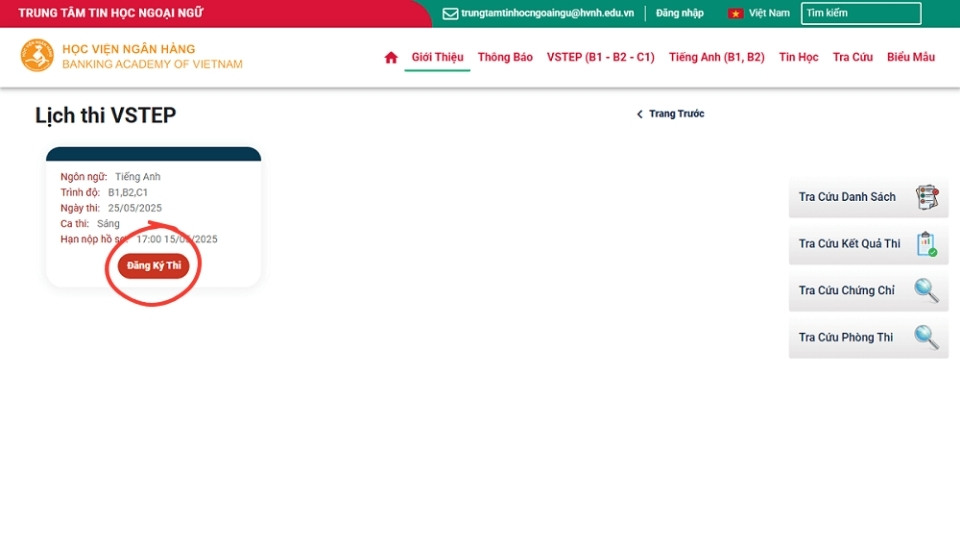Click the session value Sáng
Viewport: 960px width, 540px height.
[x=108, y=224]
